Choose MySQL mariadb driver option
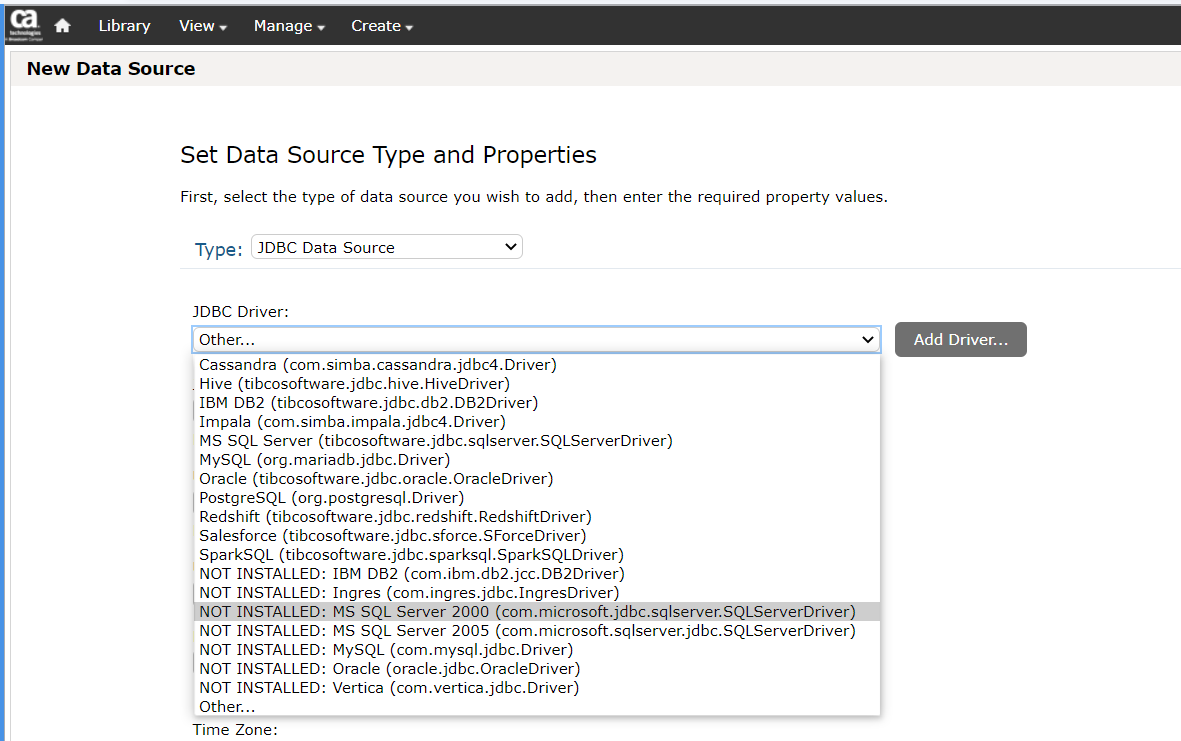Screen dimensions: 1181x741 pos(324,460)
